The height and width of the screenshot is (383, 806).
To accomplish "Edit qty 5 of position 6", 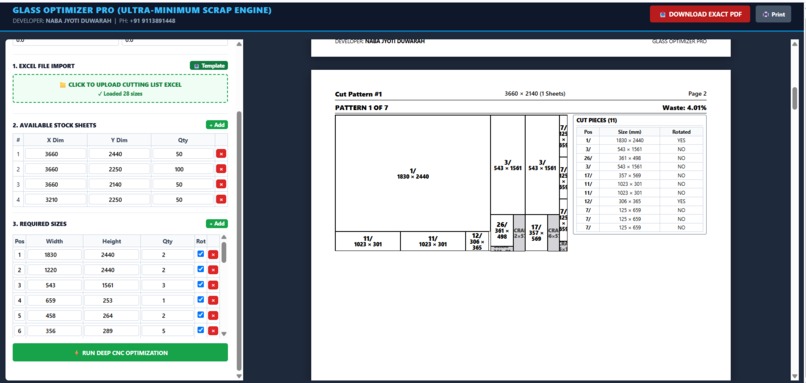I will 168,331.
